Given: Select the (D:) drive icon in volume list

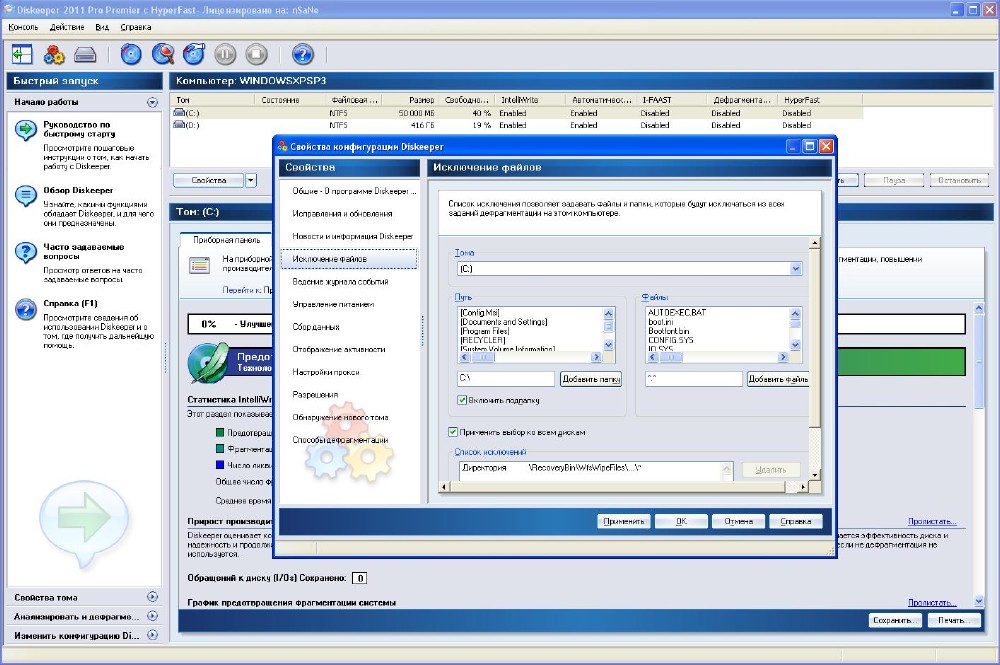Looking at the screenshot, I should pyautogui.click(x=179, y=125).
